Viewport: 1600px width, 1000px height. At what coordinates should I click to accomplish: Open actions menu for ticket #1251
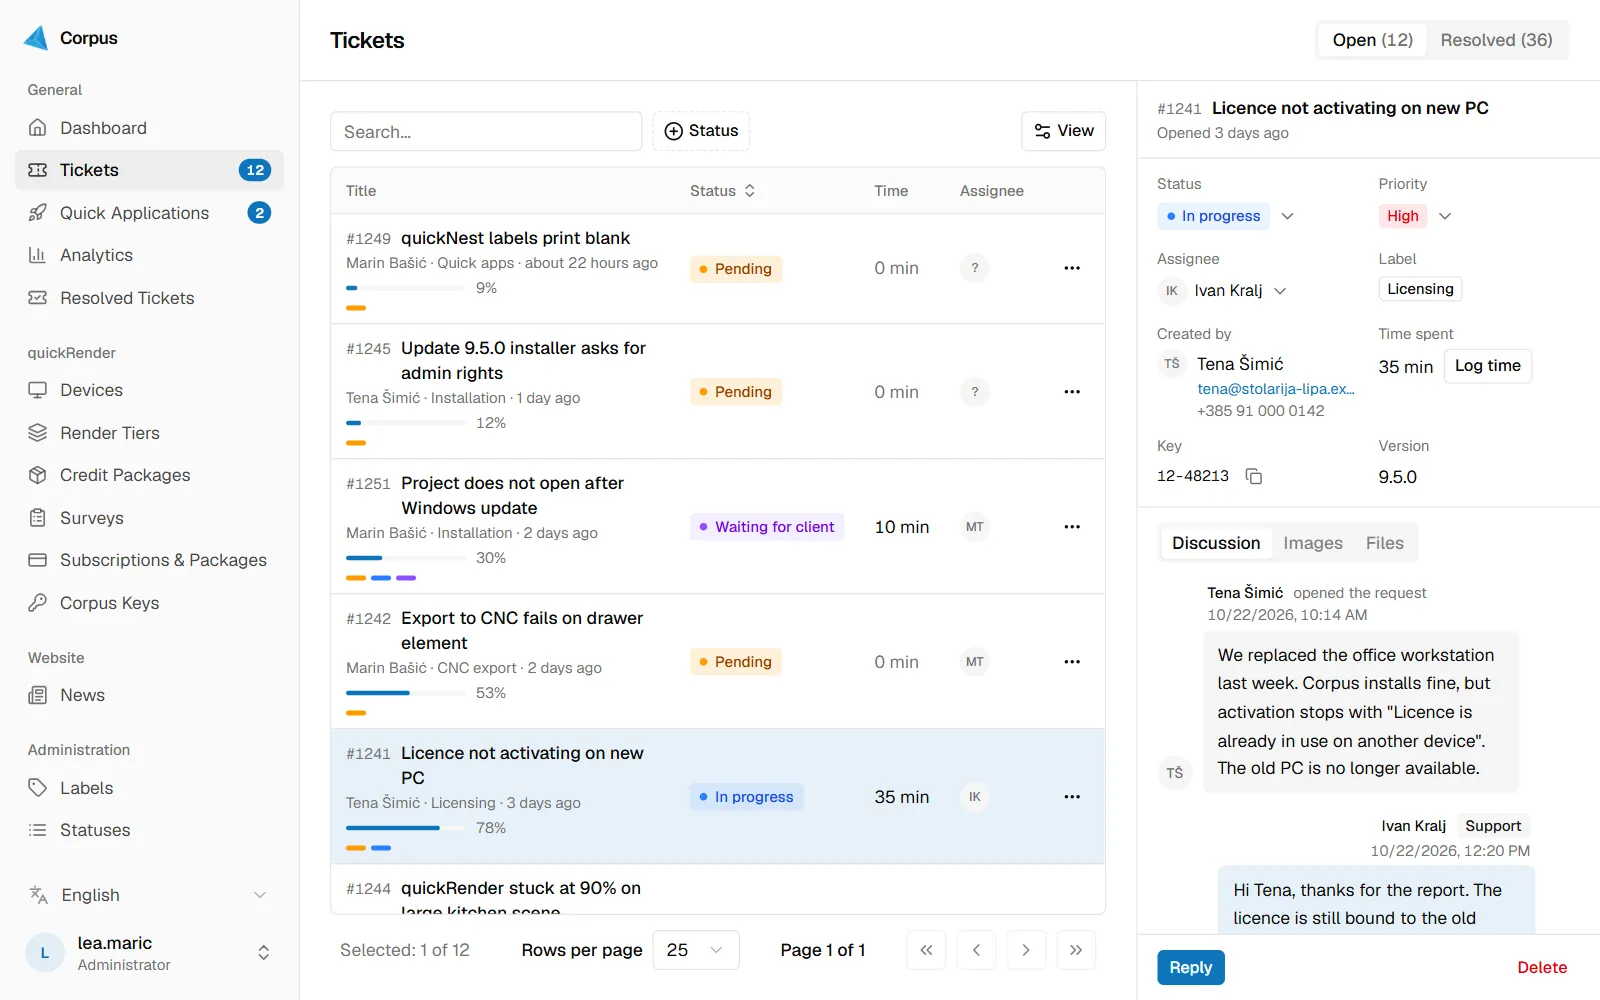pyautogui.click(x=1072, y=527)
